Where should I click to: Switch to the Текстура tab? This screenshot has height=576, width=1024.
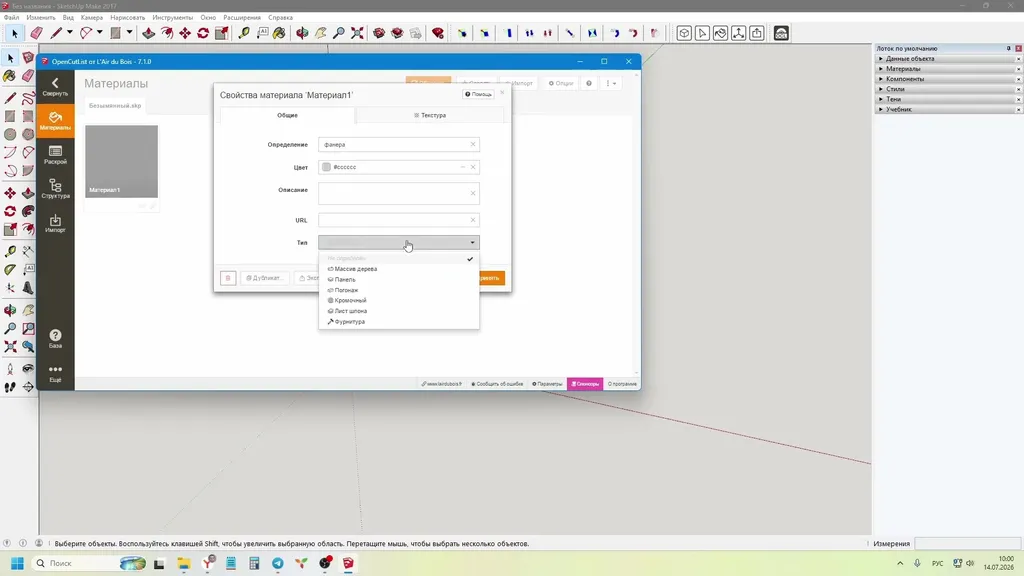(x=430, y=116)
